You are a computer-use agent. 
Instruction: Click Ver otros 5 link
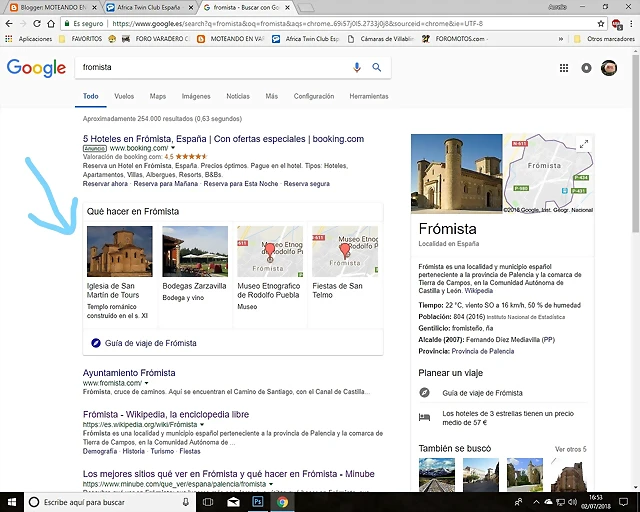pos(571,449)
